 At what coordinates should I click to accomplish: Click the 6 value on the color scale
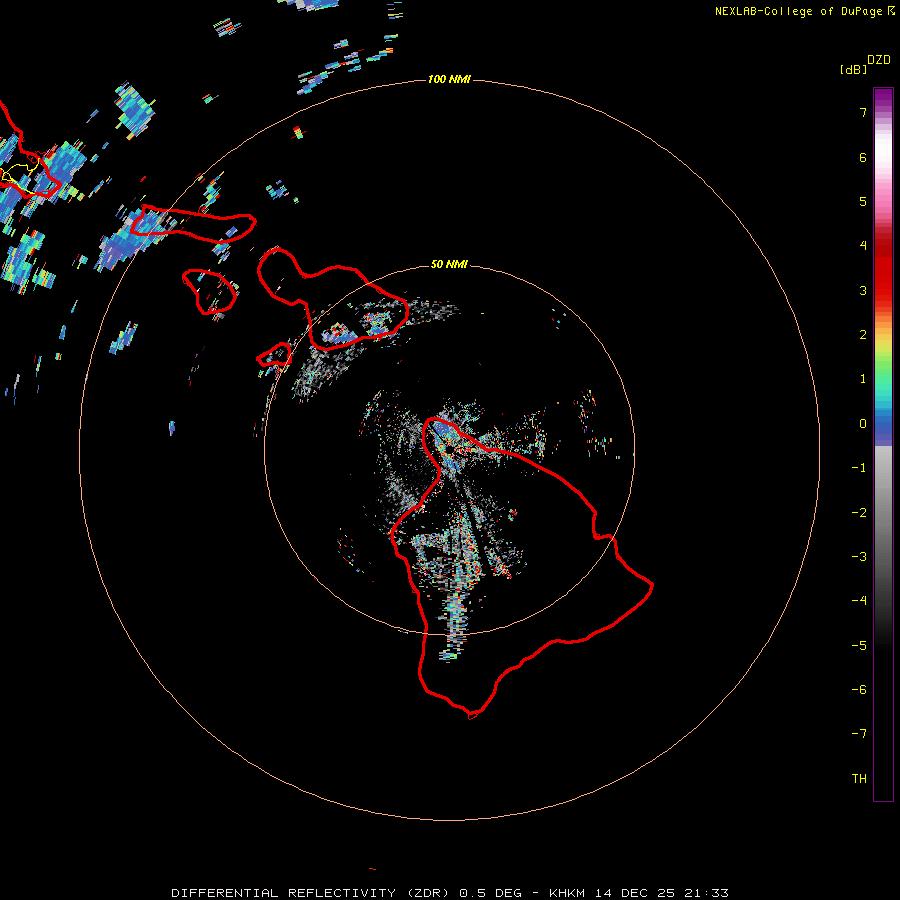(863, 157)
